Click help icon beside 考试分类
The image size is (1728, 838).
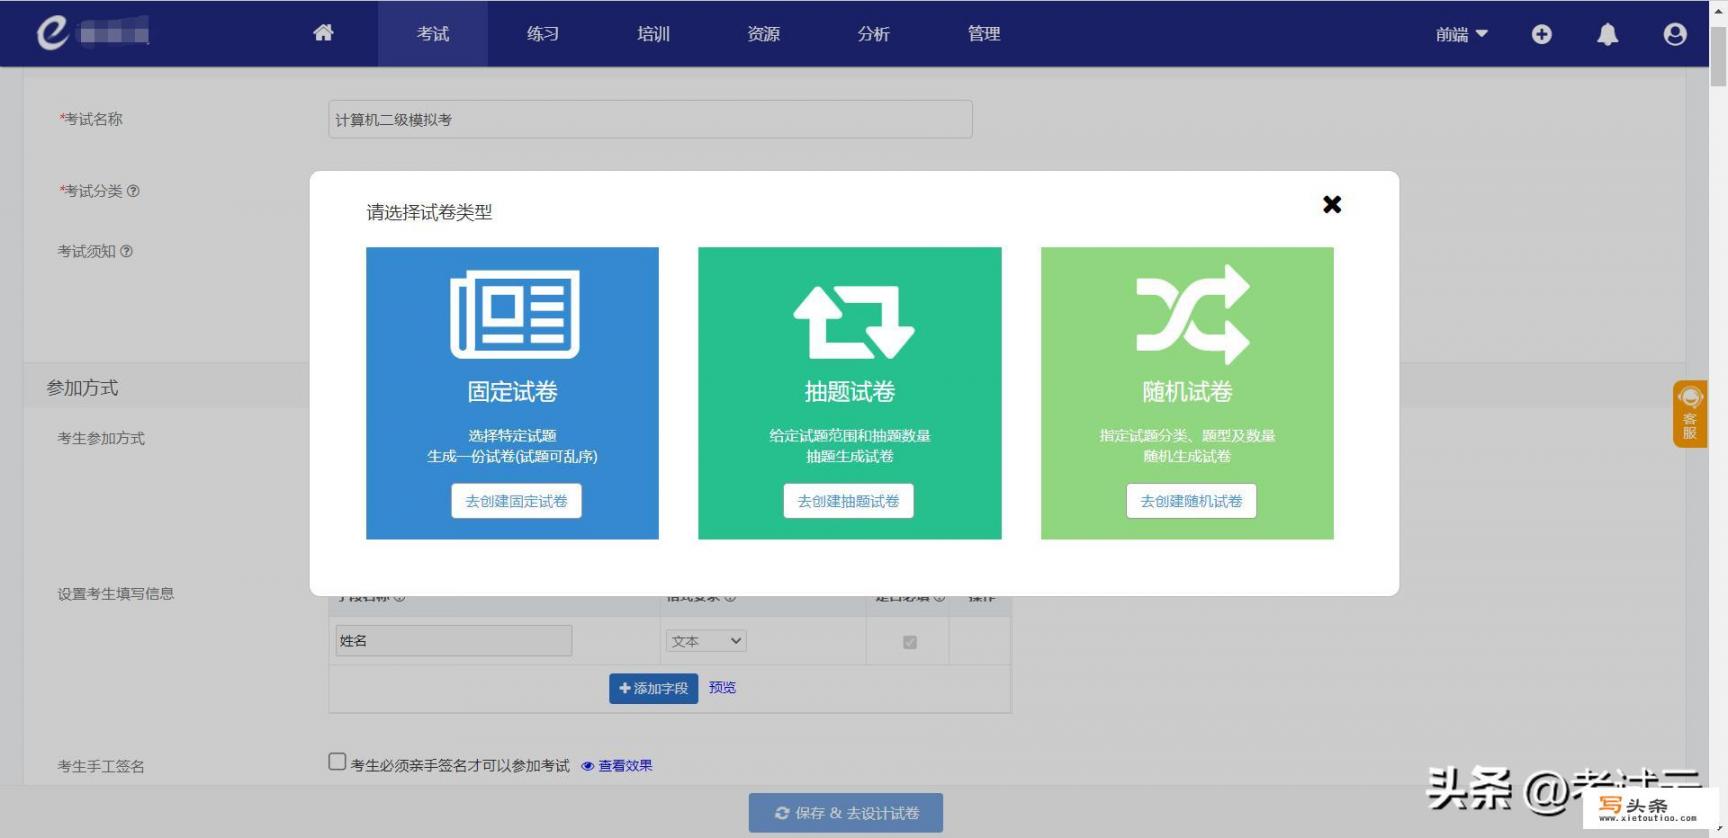pos(133,191)
